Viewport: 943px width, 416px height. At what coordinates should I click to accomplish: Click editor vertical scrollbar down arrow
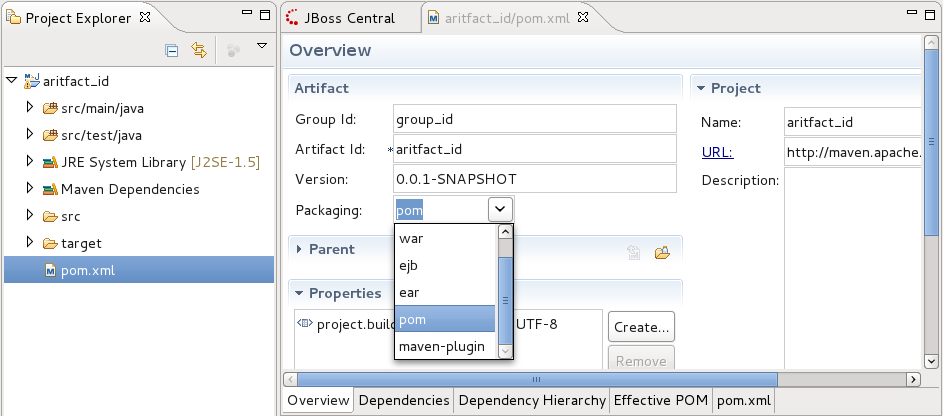click(932, 361)
